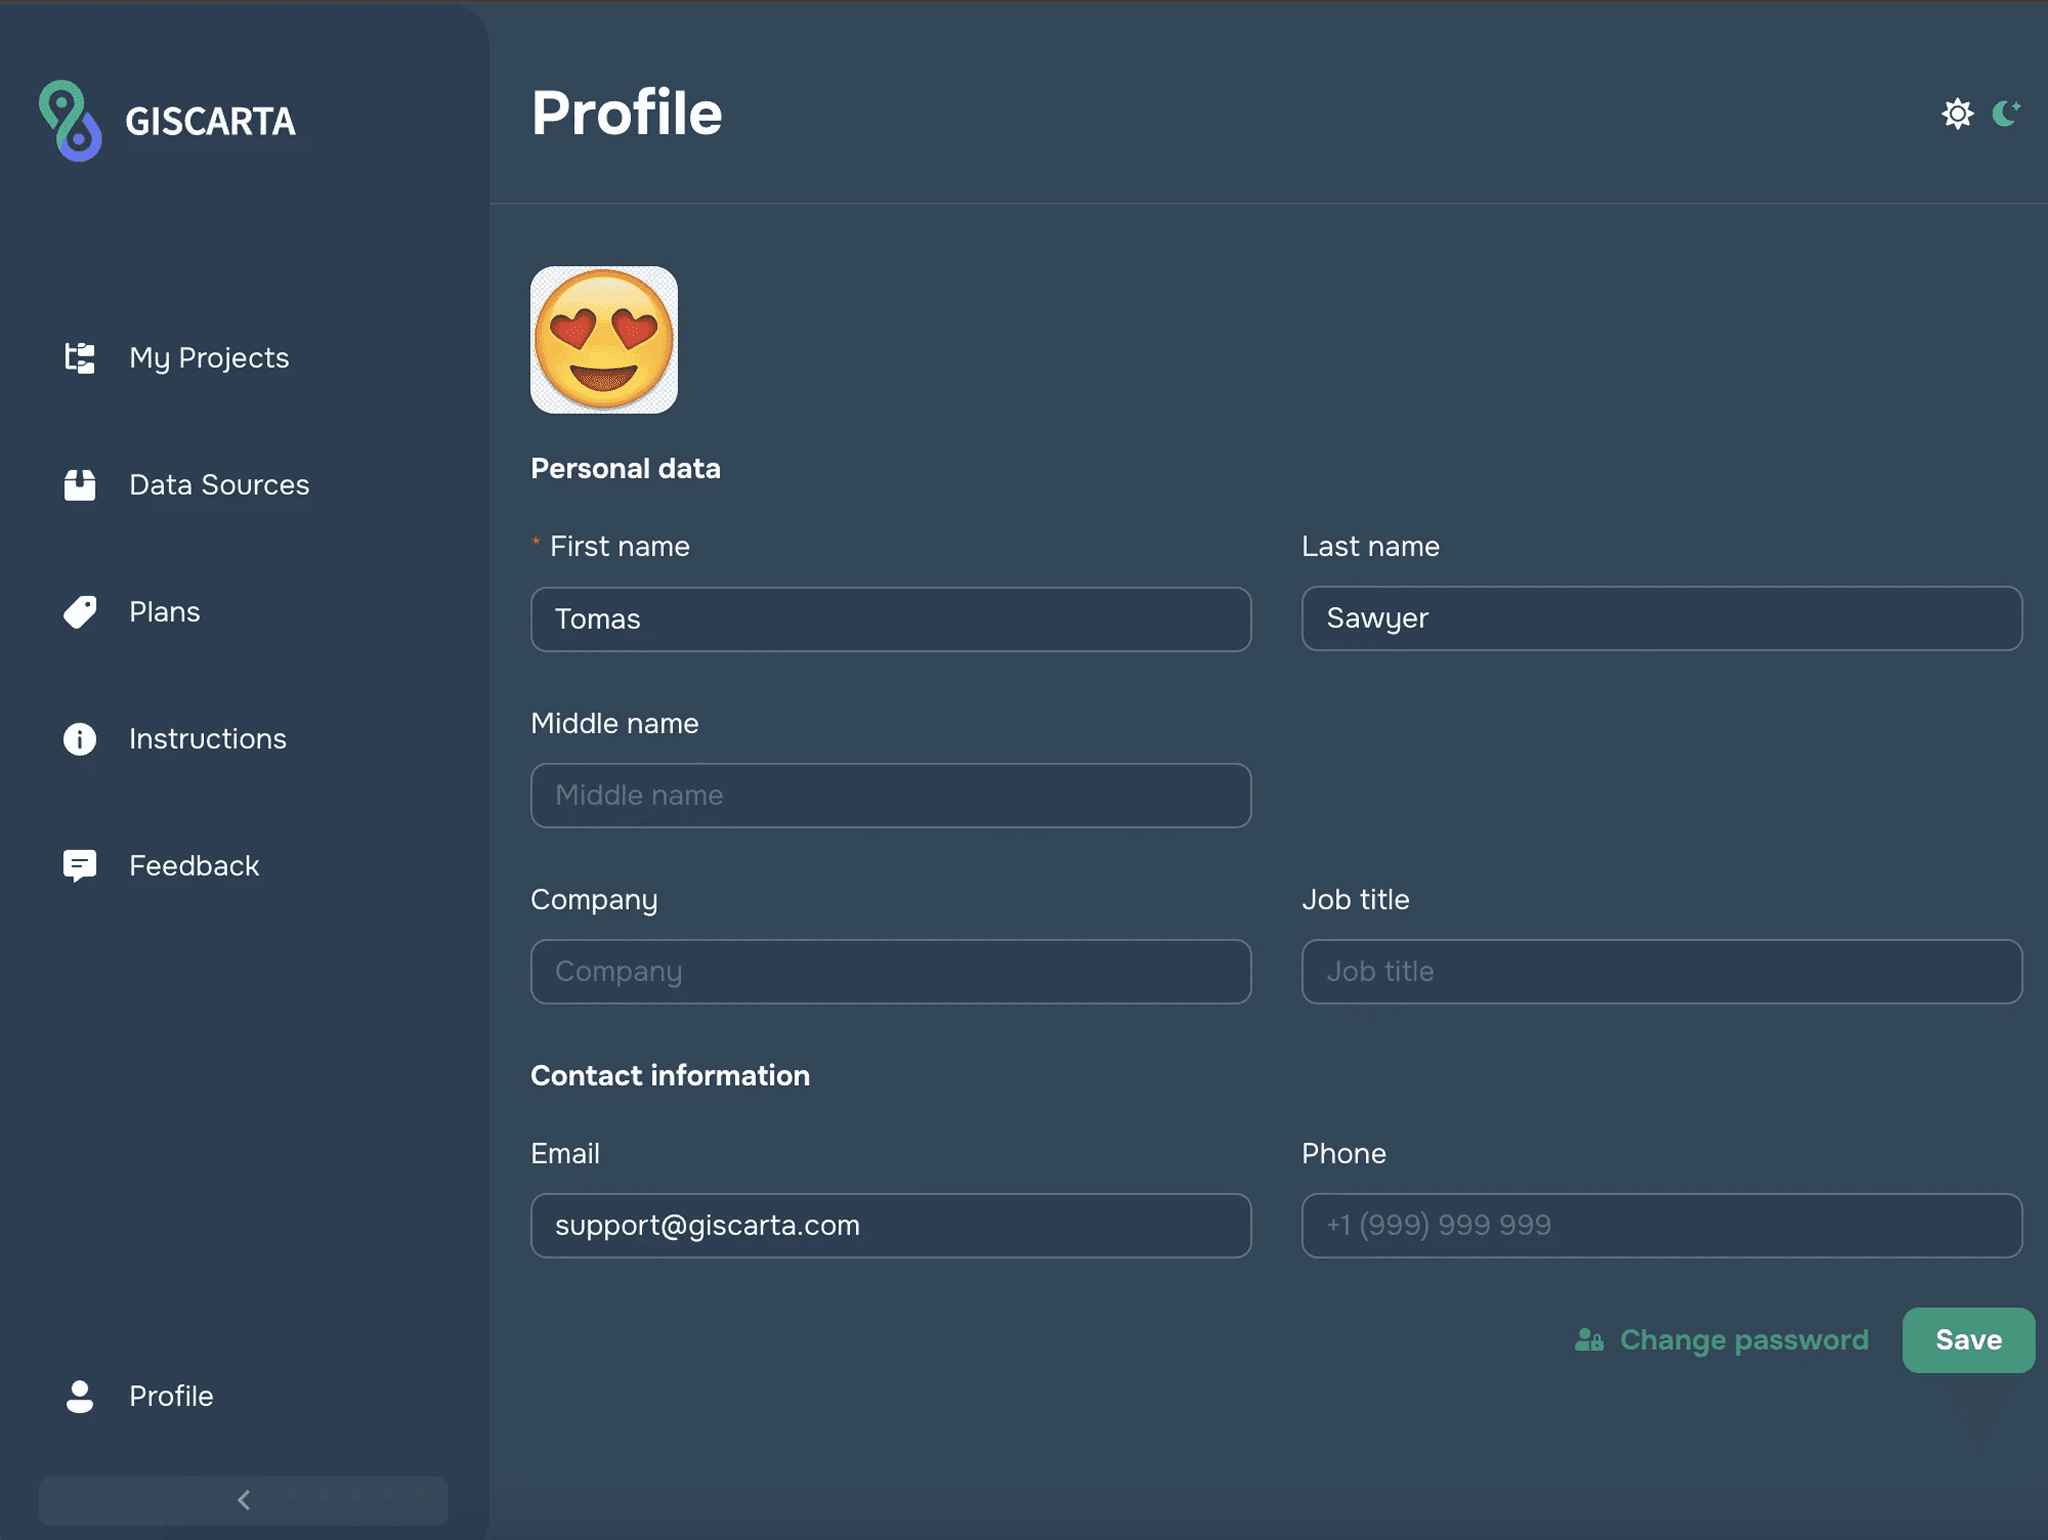This screenshot has height=1540, width=2048.
Task: Click the Data Sources box icon
Action: tap(80, 485)
